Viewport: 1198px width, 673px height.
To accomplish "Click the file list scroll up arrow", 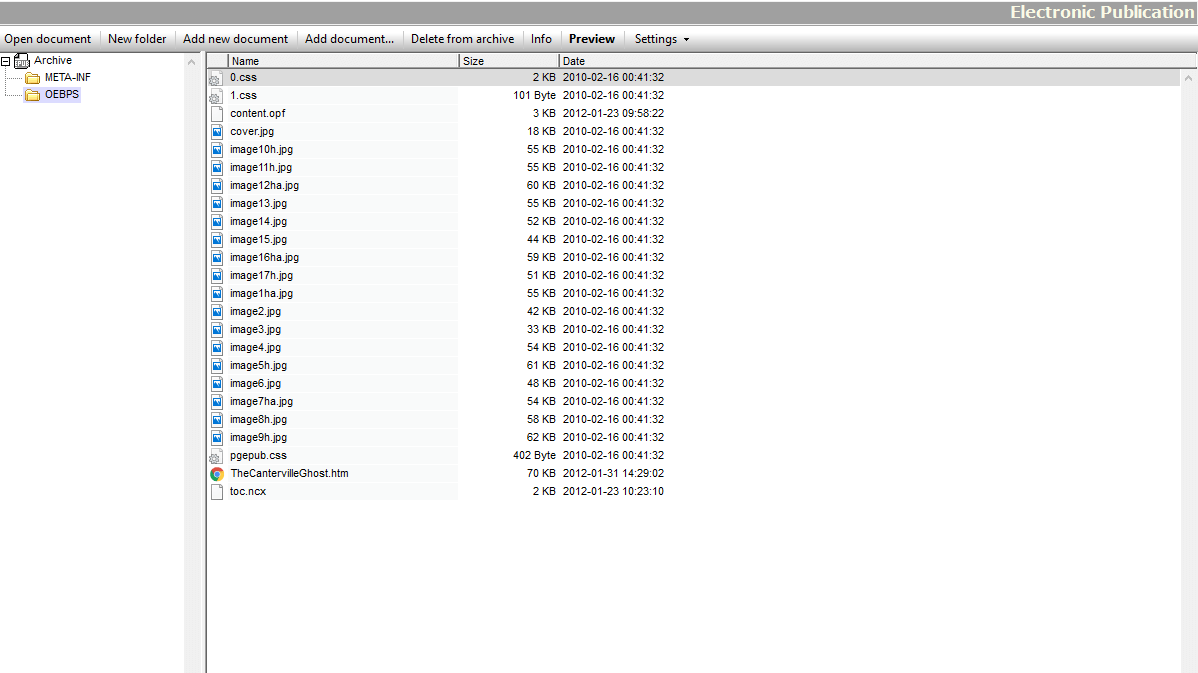I will [x=1188, y=78].
